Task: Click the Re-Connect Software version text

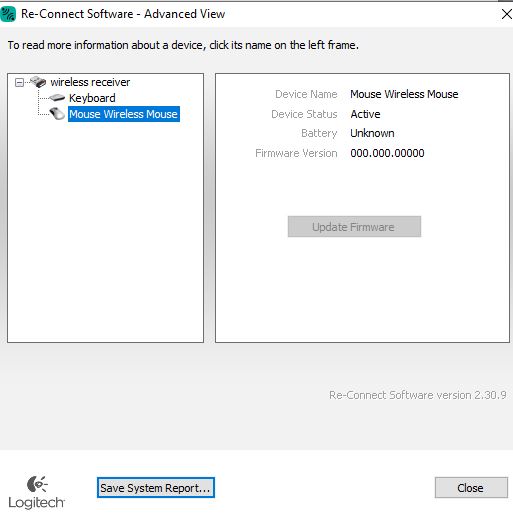Action: tap(418, 395)
